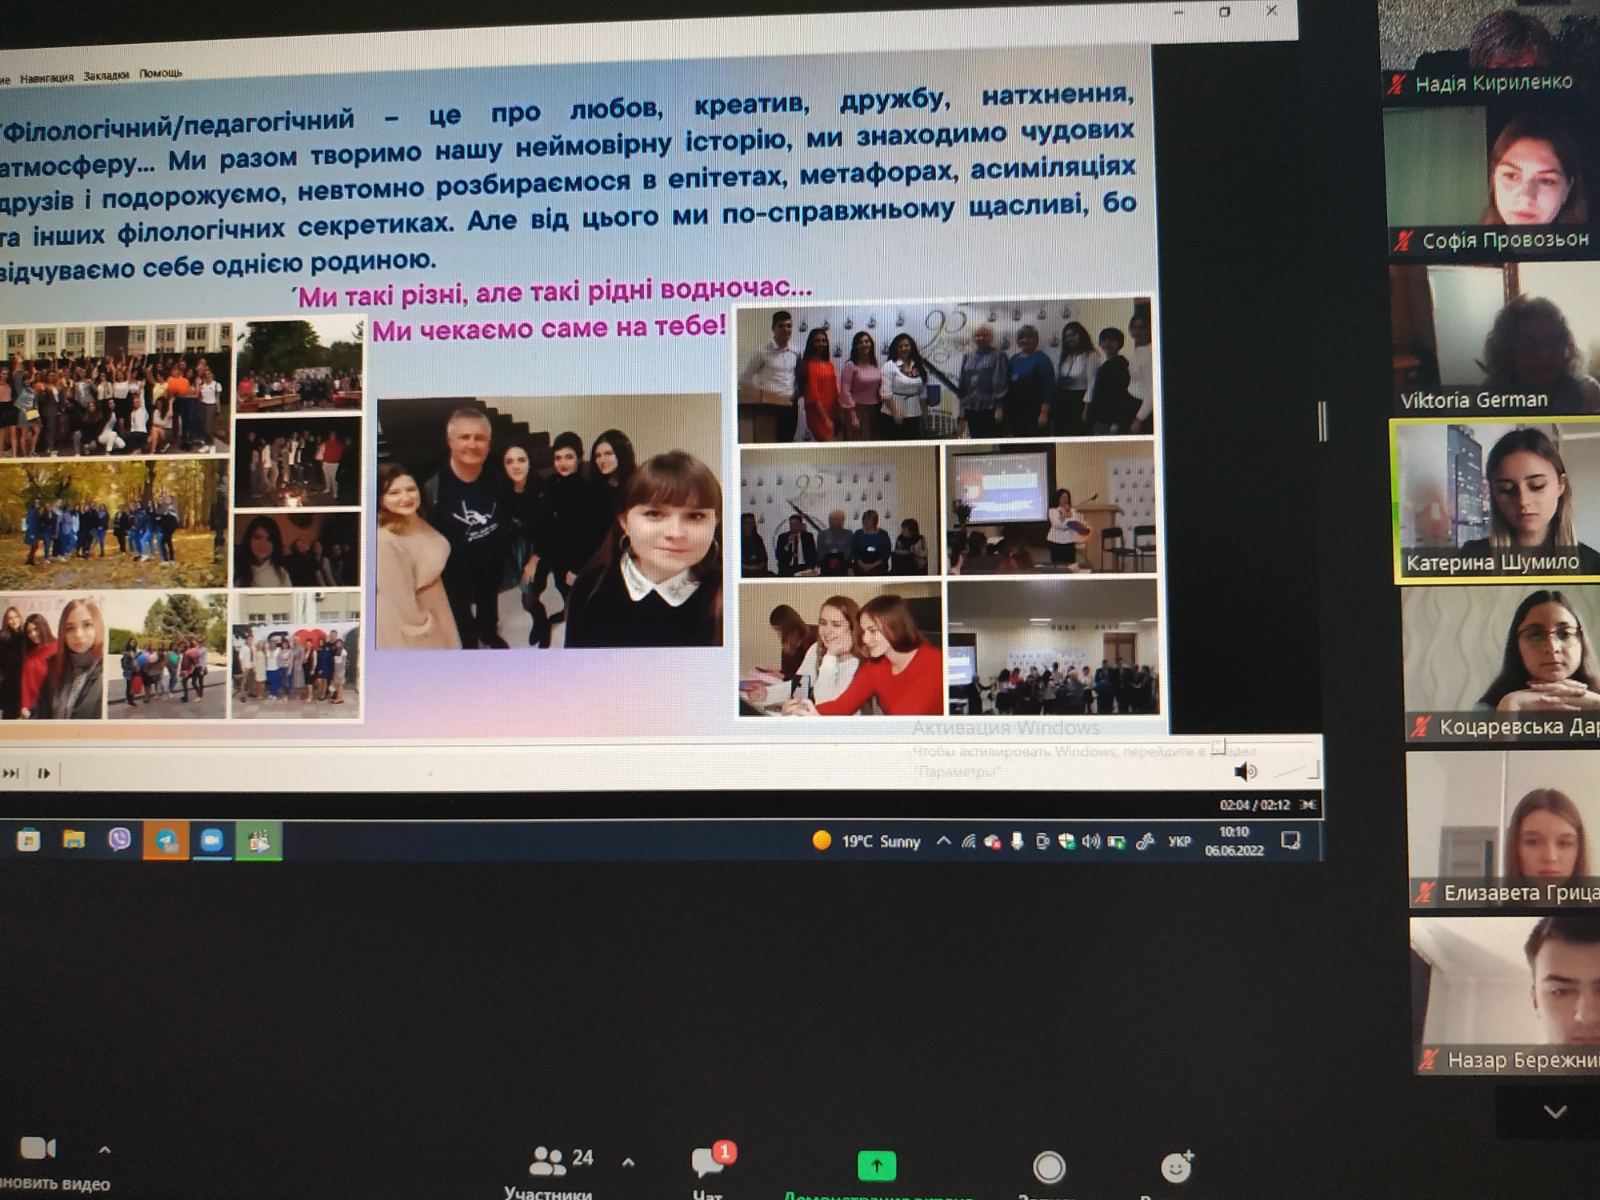Switch to Zoom taskbar icon

[212, 841]
